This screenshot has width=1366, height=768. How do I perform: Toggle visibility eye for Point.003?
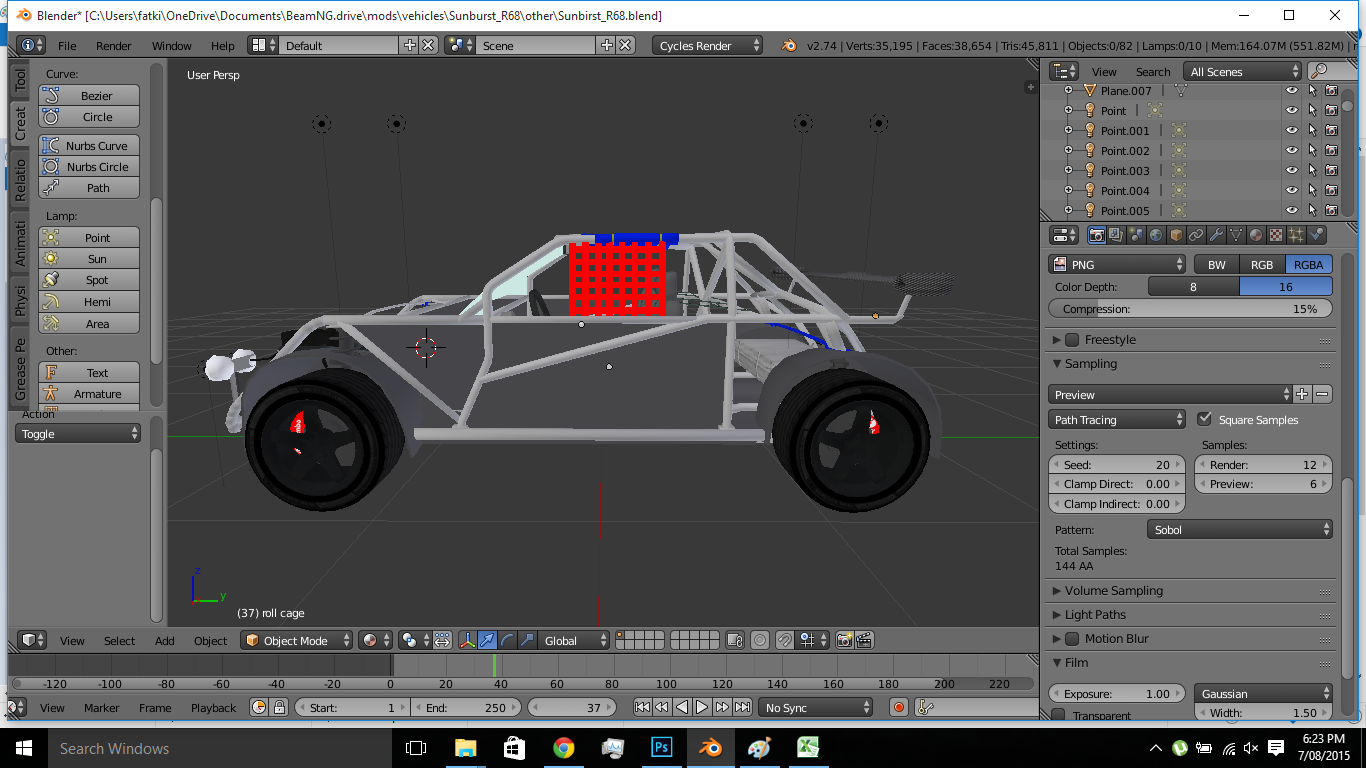click(x=1291, y=171)
